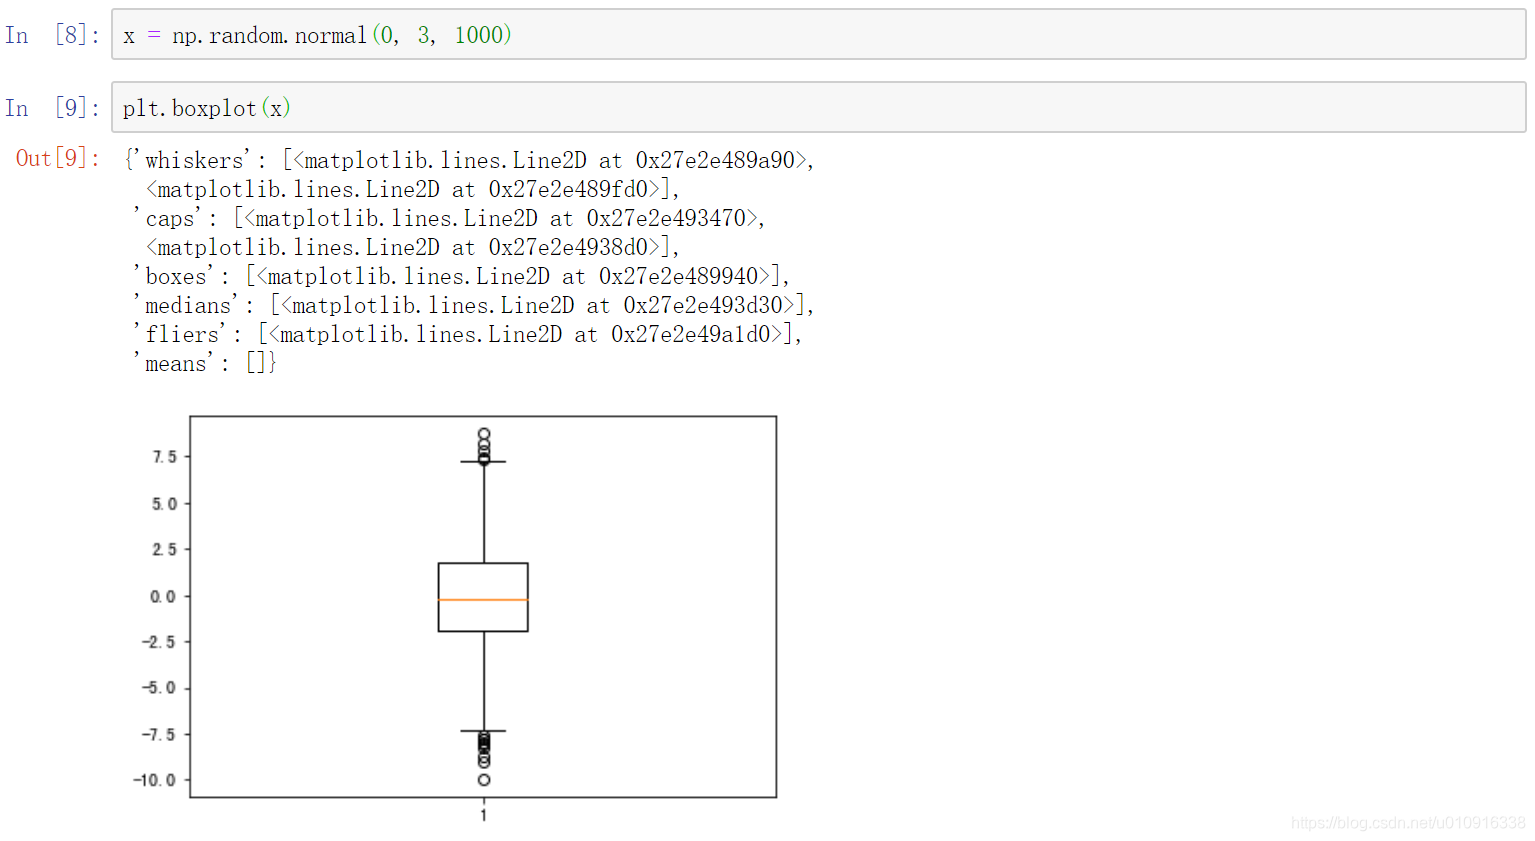This screenshot has width=1535, height=841.
Task: Click the topmost outlier circle above 7.5
Action: [484, 434]
